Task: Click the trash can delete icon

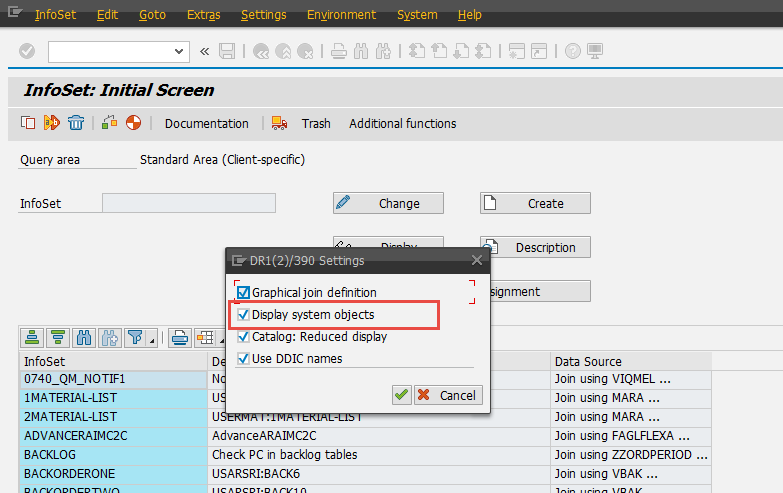Action: [76, 123]
